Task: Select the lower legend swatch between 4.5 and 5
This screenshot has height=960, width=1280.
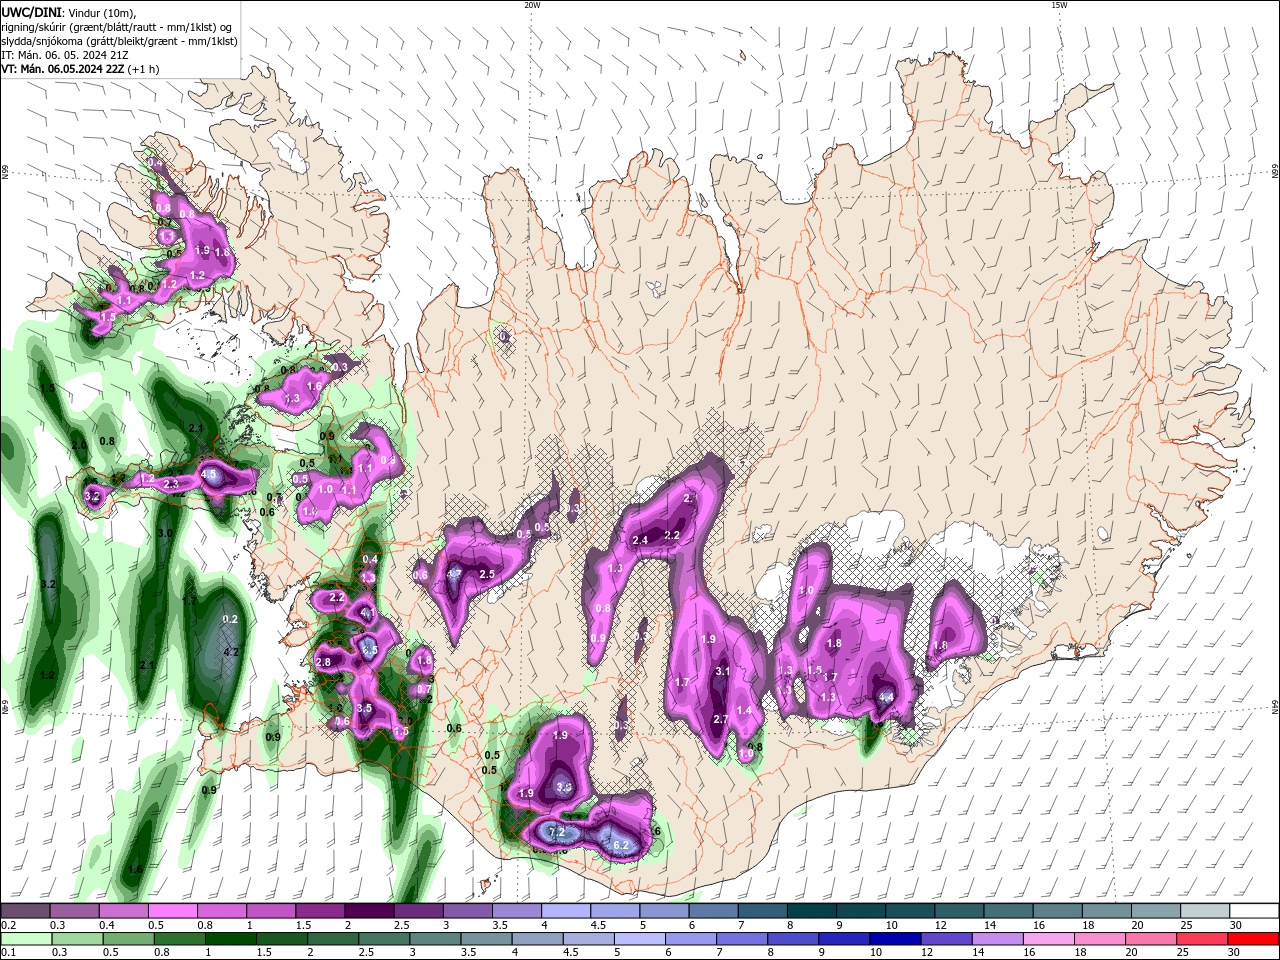Action: tap(589, 939)
